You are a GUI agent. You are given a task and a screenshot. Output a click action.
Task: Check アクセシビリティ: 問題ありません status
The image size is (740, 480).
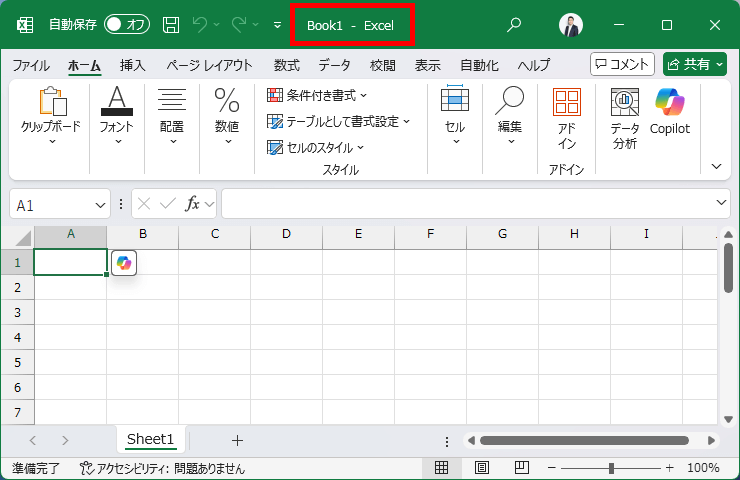coord(162,468)
